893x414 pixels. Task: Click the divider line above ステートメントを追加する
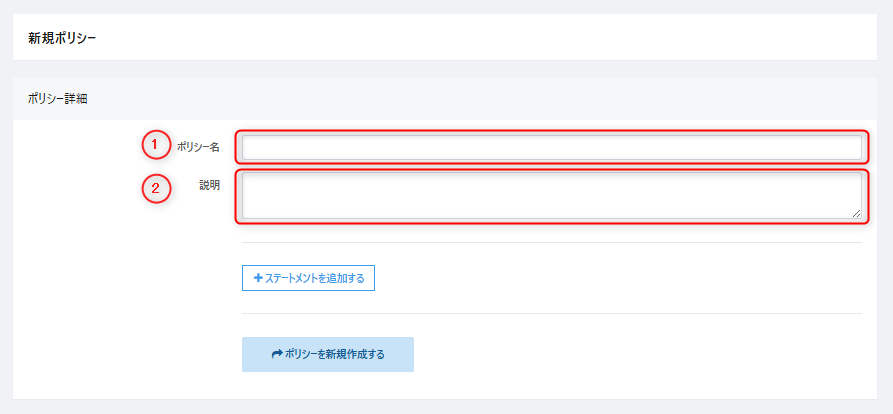coord(551,242)
